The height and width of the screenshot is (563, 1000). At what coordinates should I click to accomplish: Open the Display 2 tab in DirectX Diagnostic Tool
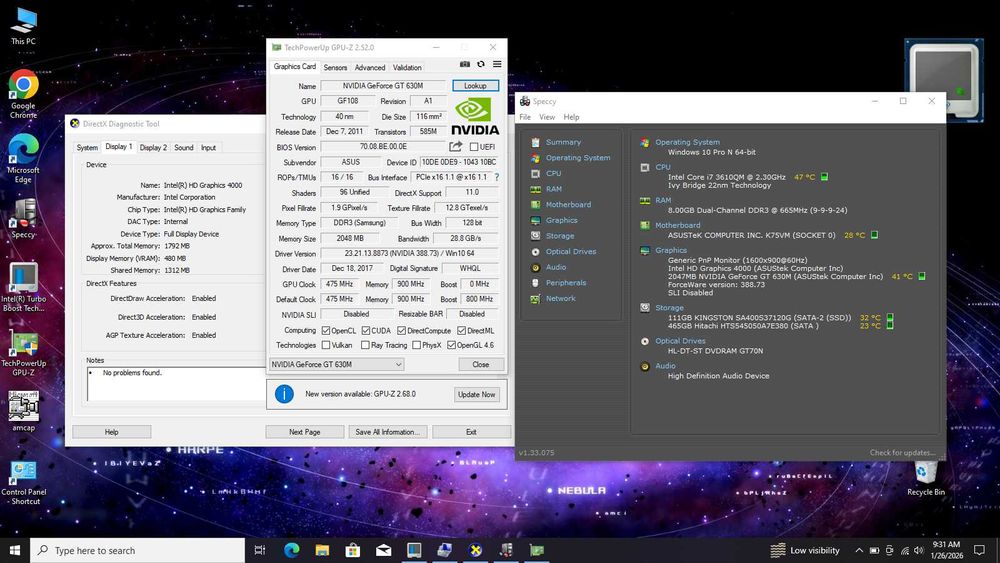(x=153, y=147)
